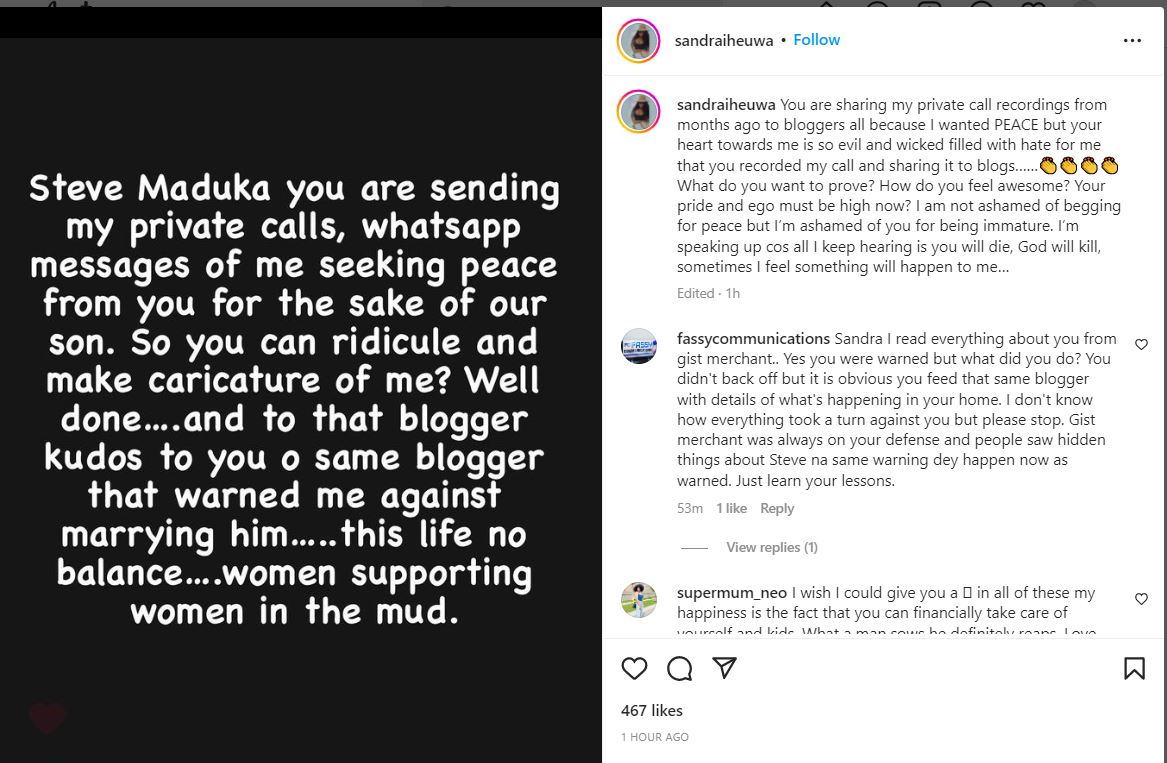The width and height of the screenshot is (1167, 763).
Task: Open sandraiheuwa username in post header
Action: pyautogui.click(x=724, y=41)
